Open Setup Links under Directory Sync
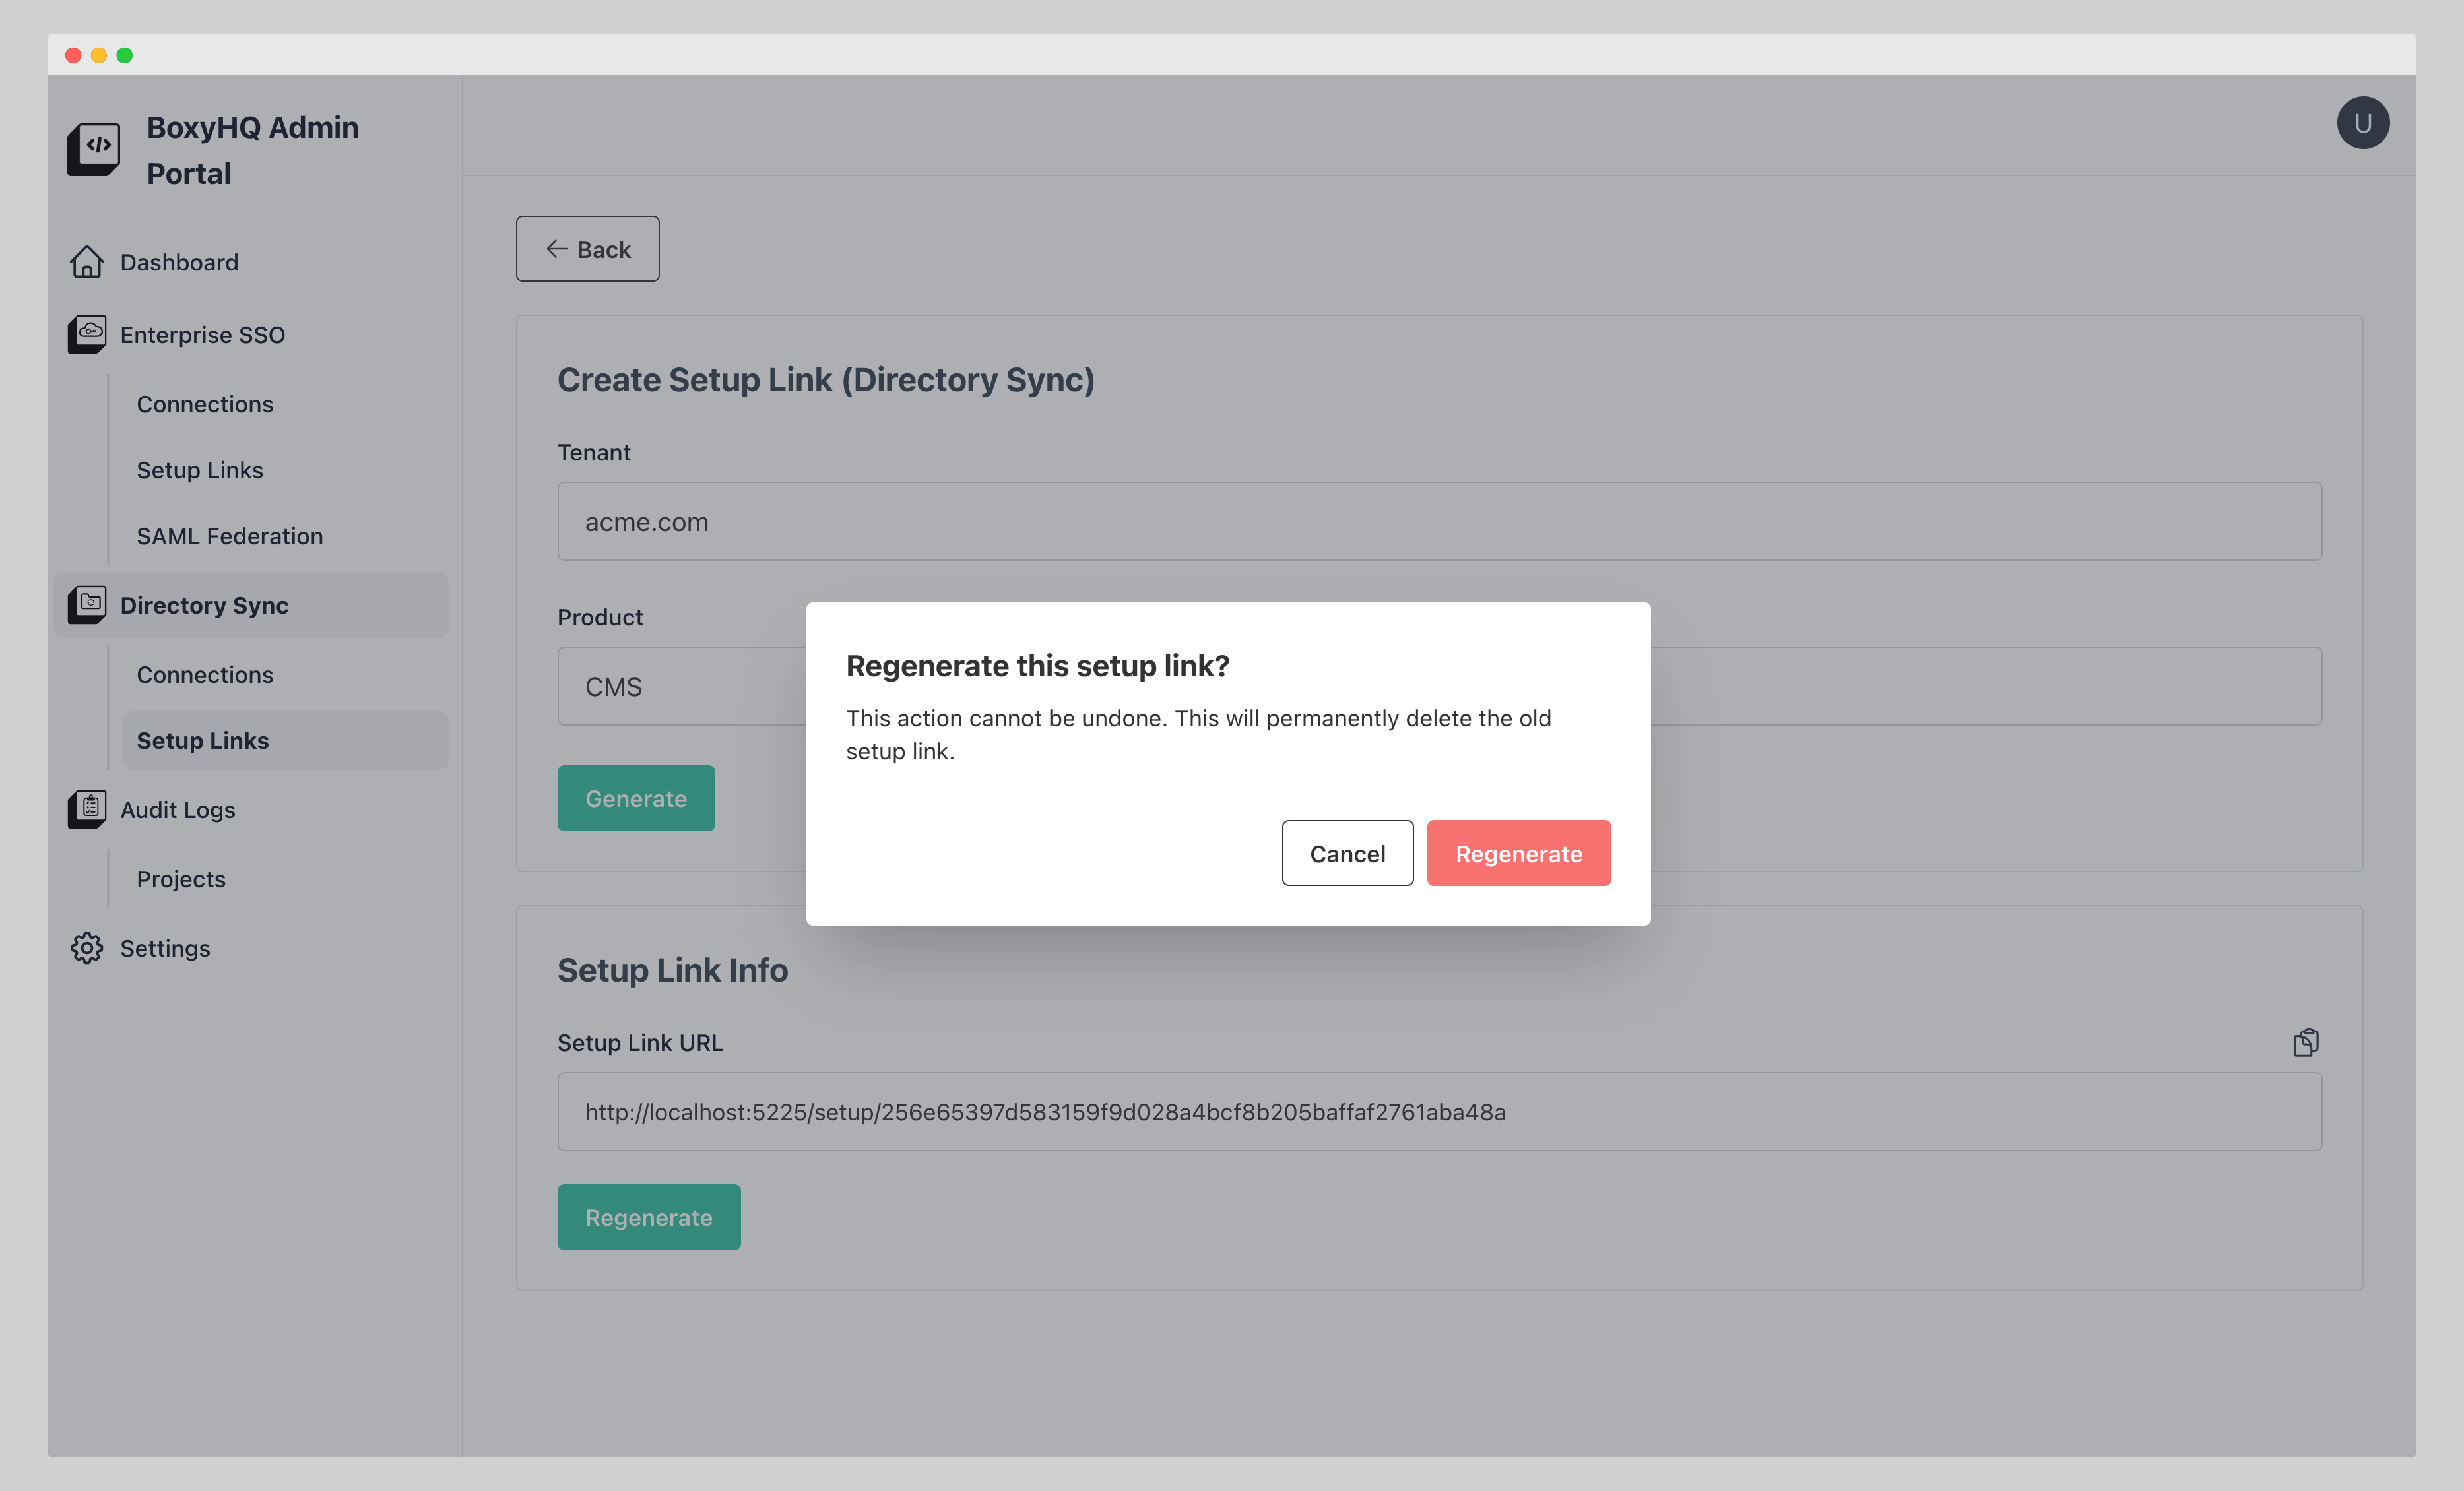 tap(203, 740)
